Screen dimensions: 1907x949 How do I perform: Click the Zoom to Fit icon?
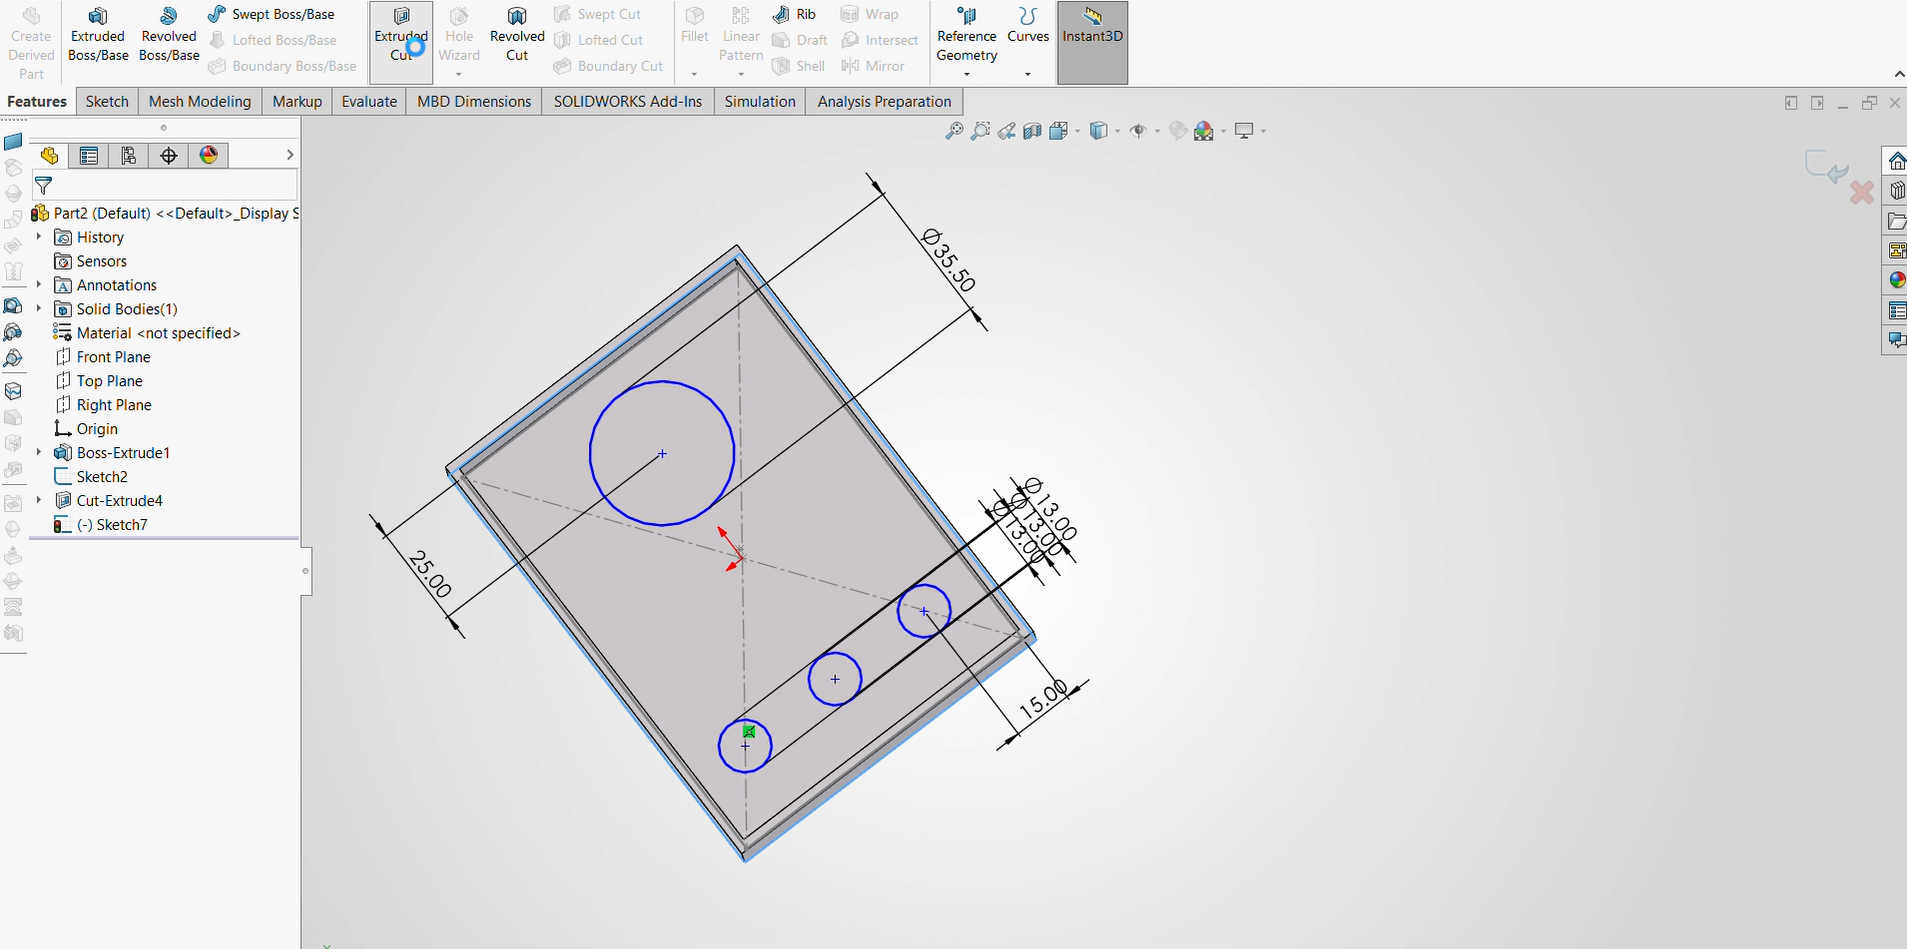(x=954, y=131)
